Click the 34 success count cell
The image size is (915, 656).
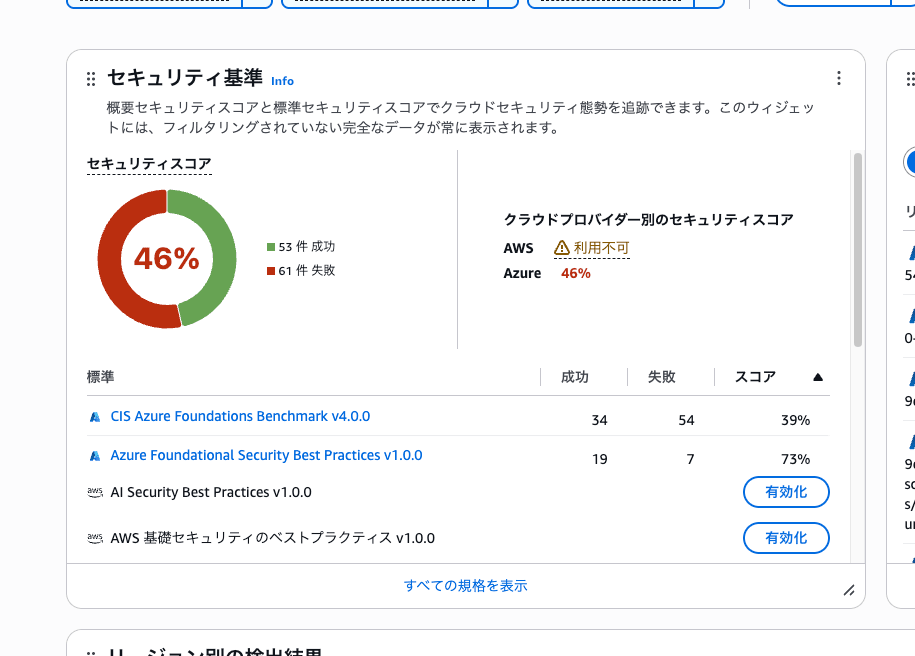coord(599,420)
